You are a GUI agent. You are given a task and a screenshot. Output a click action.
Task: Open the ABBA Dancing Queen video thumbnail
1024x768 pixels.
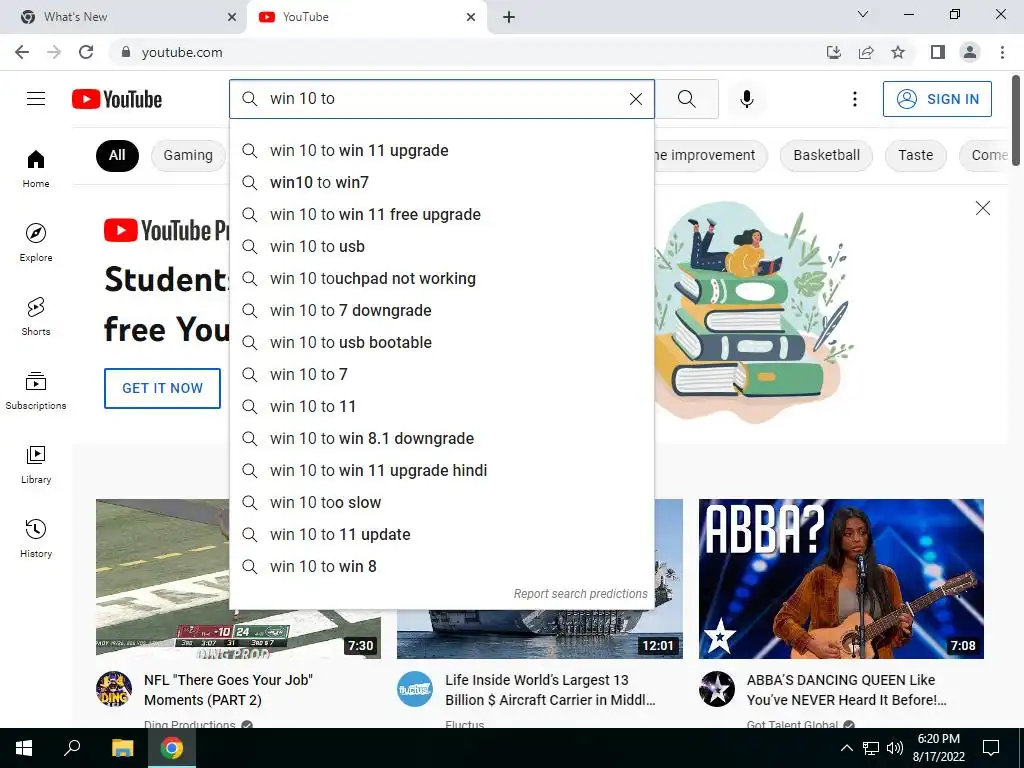pos(841,579)
